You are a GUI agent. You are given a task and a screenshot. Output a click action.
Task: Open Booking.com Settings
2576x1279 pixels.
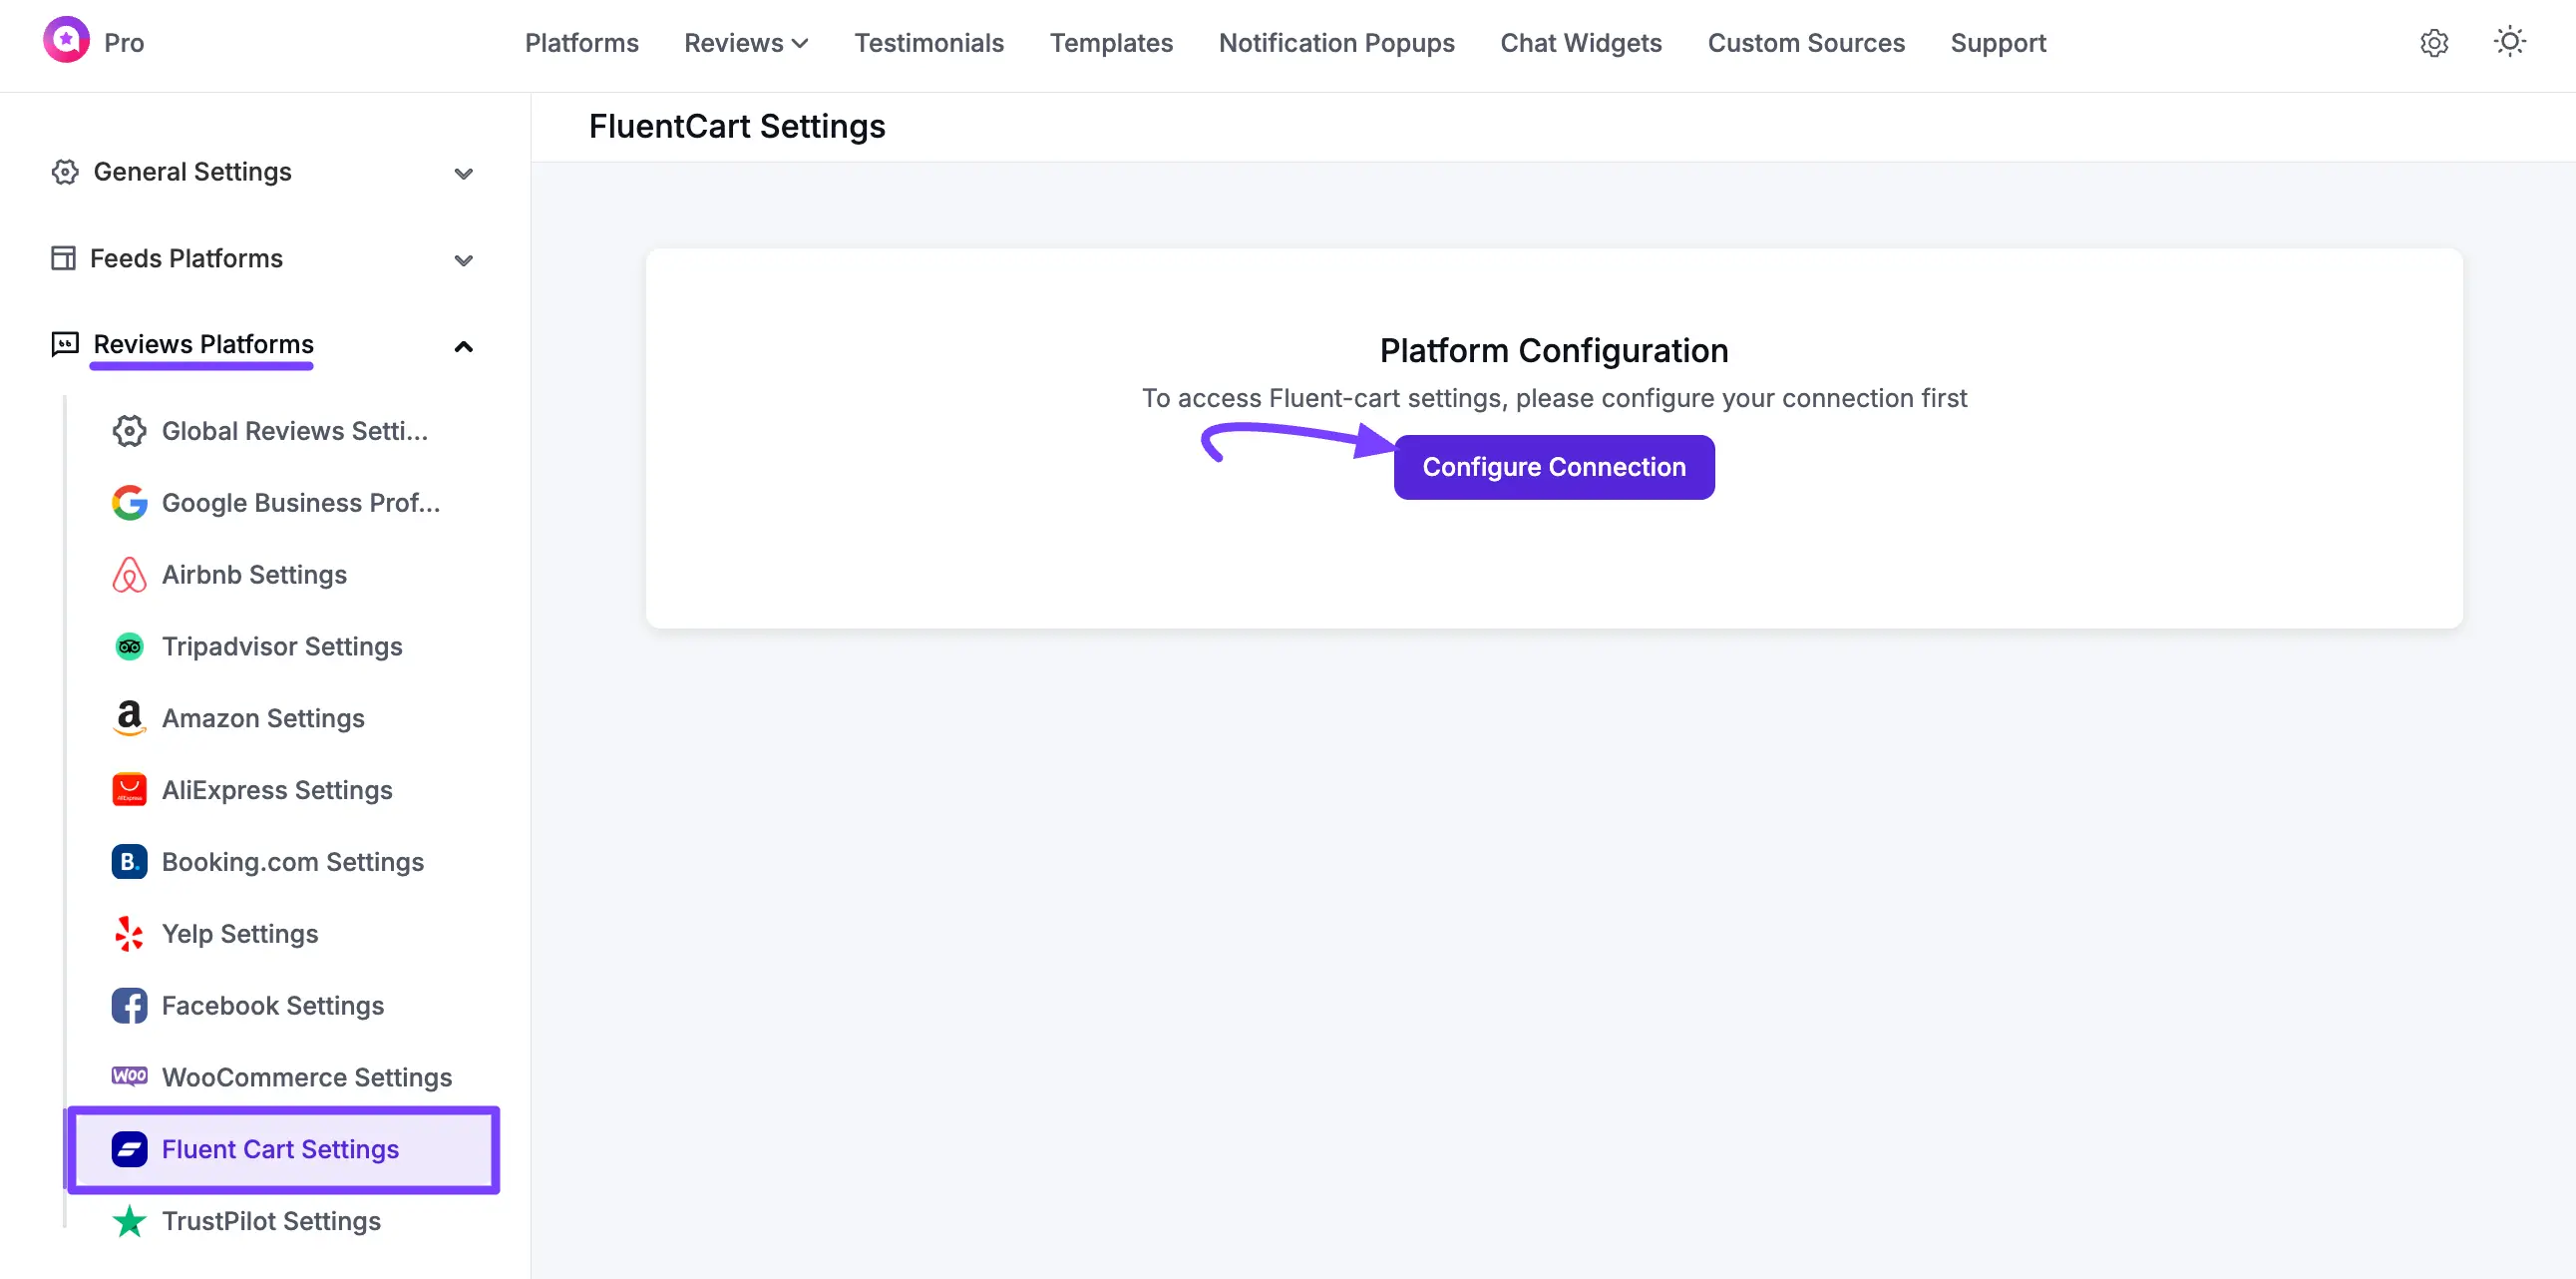(292, 861)
